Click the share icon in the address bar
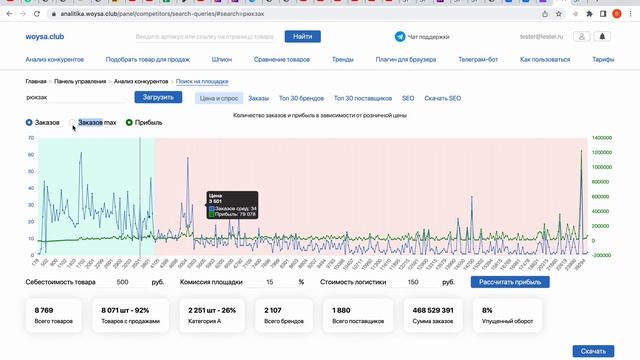The image size is (640, 360). point(545,14)
